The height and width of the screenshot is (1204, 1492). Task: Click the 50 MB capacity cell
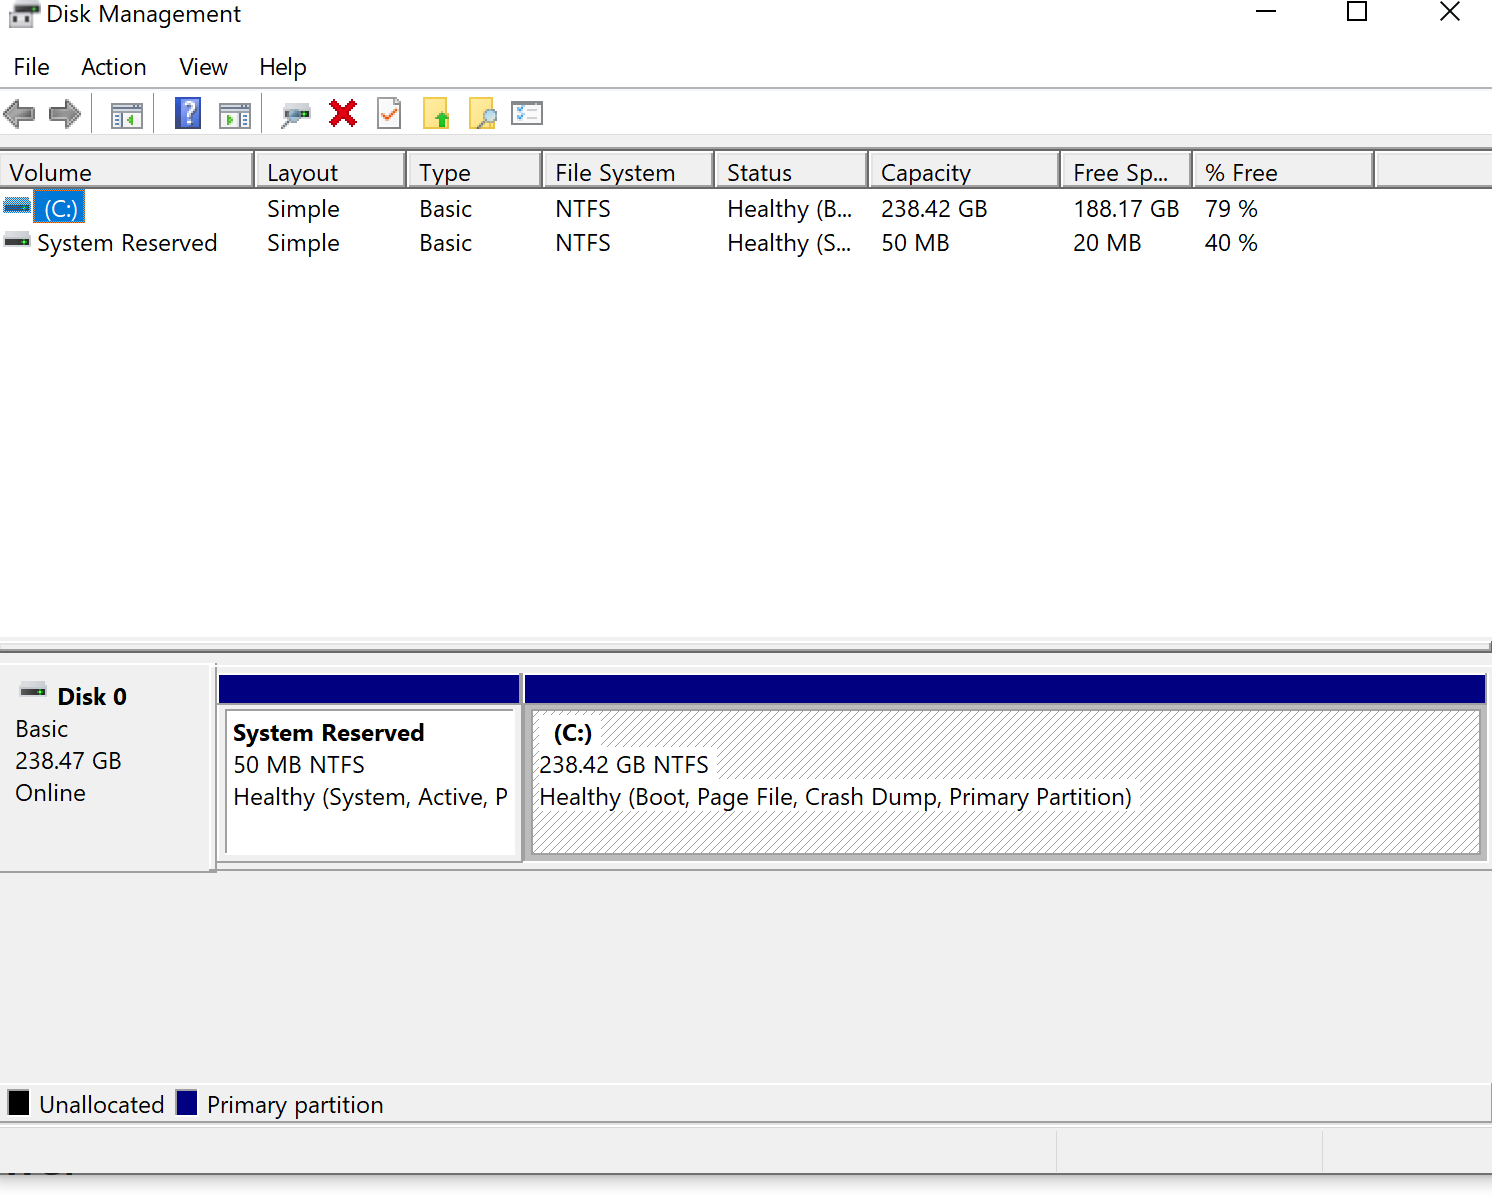coord(915,243)
